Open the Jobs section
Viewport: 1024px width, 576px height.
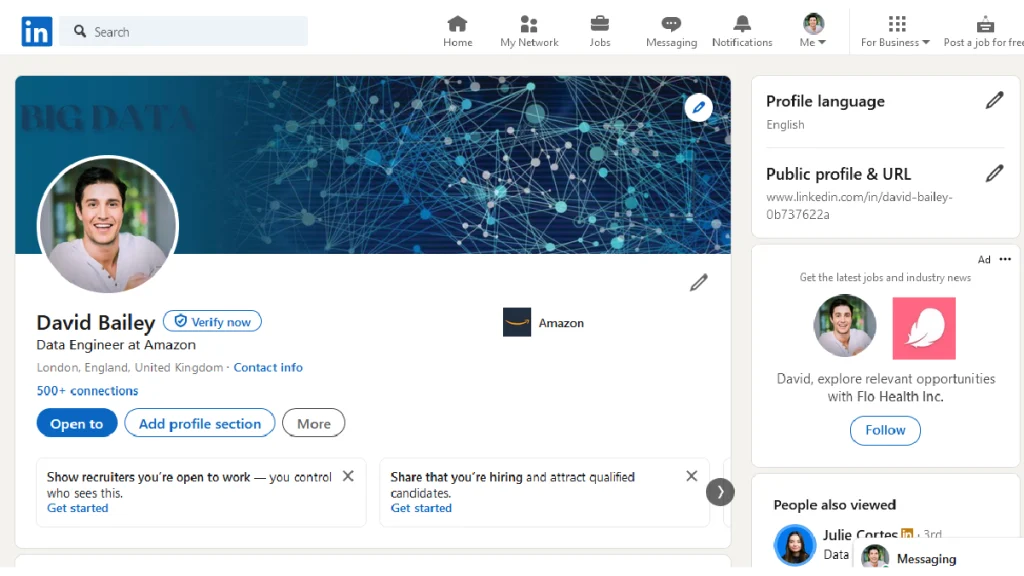coord(600,30)
